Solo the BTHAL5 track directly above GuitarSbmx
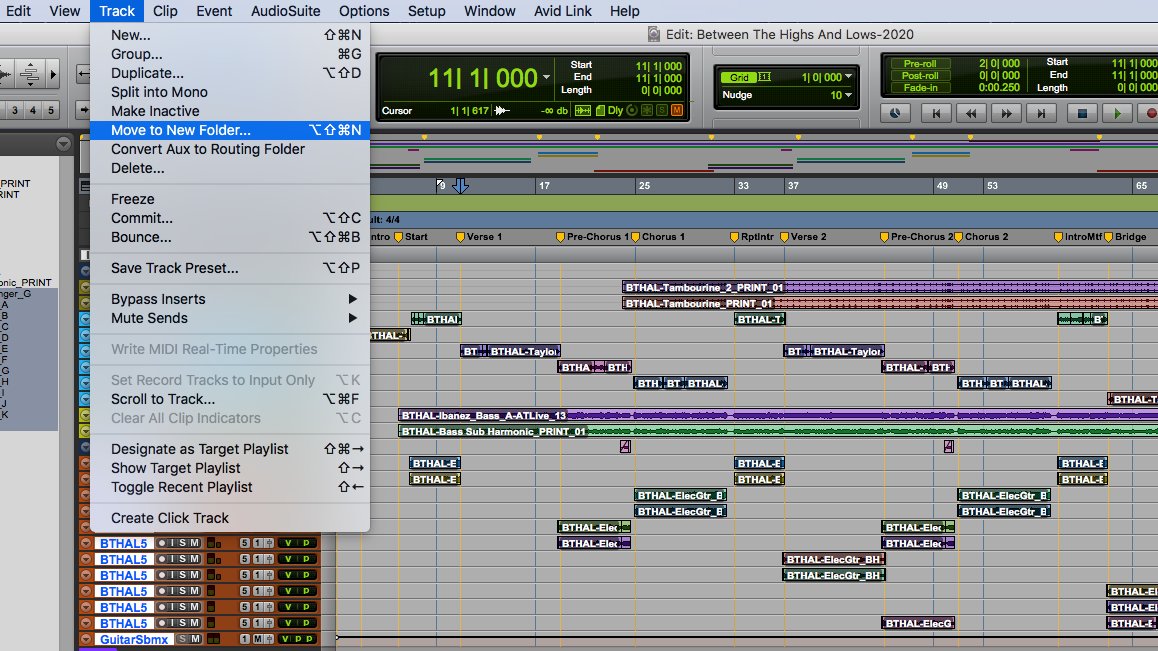 [x=183, y=623]
